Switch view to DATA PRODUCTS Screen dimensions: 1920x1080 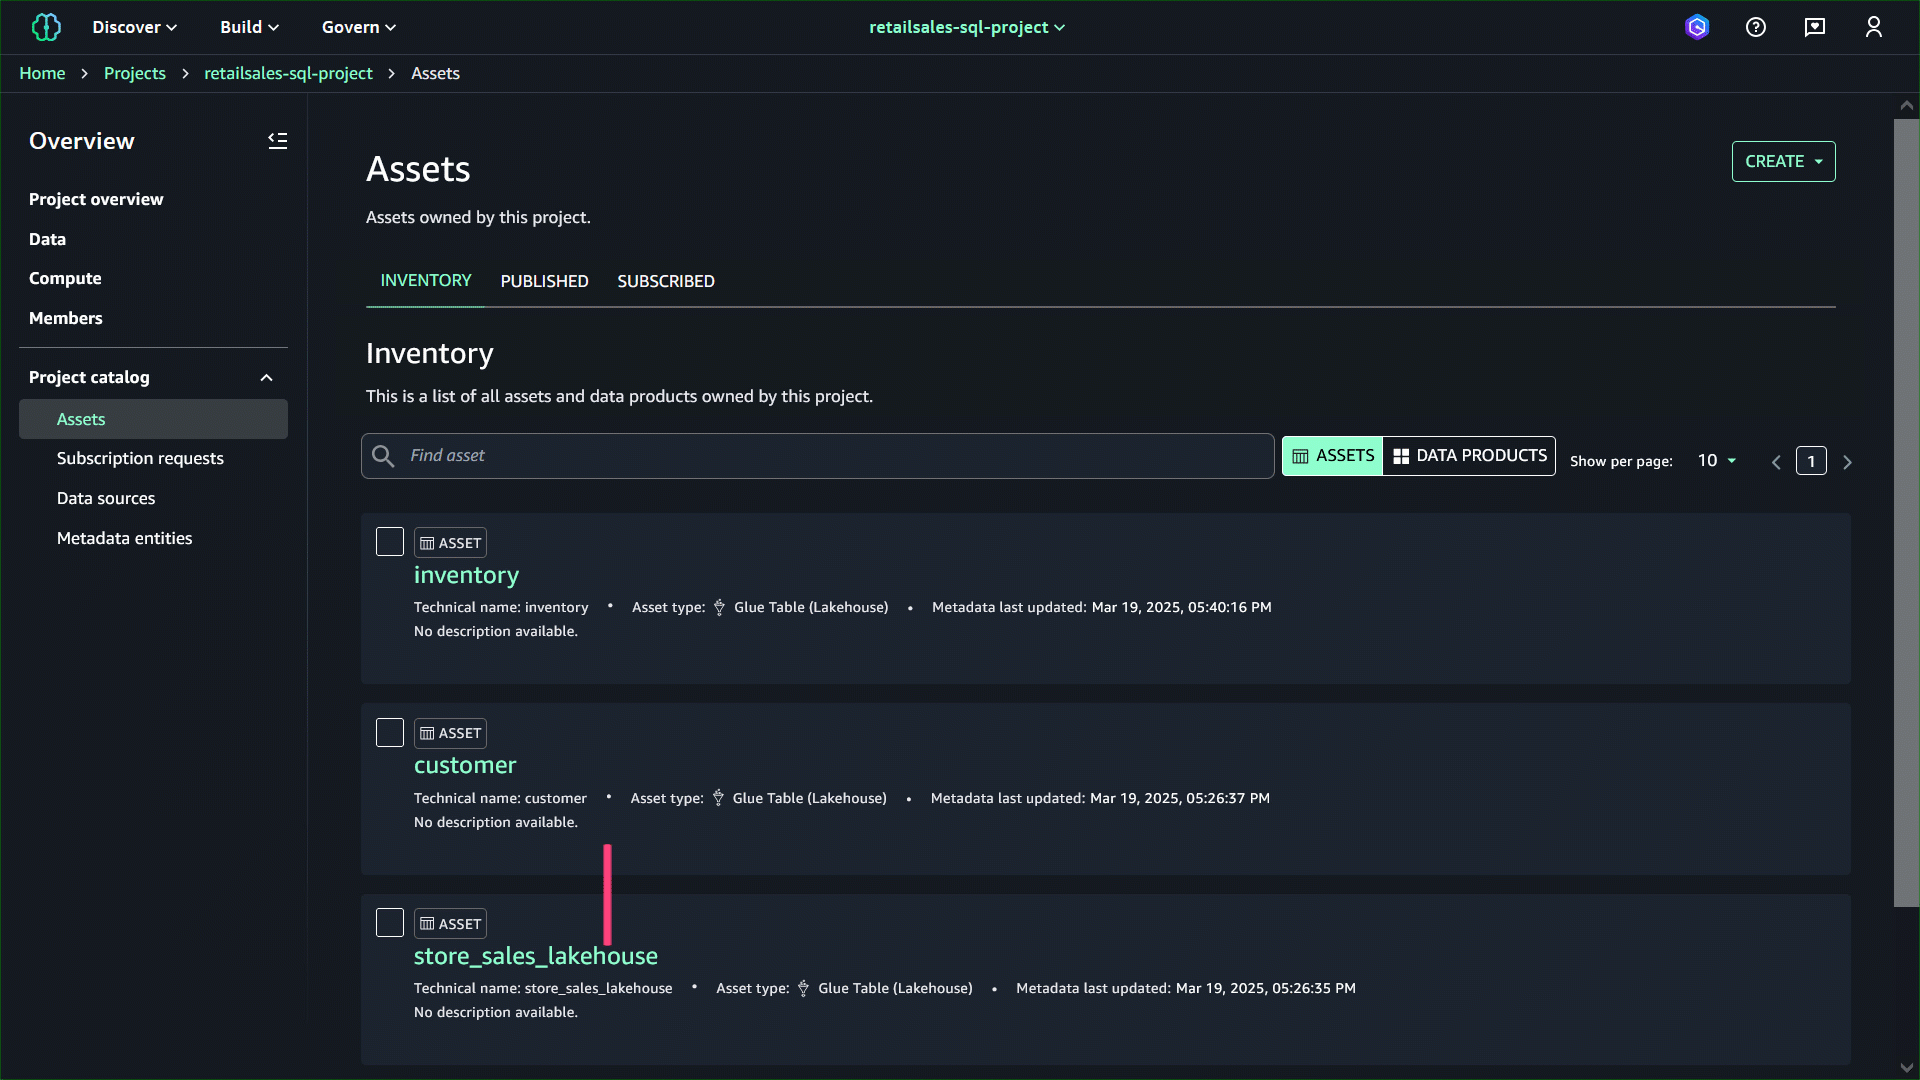coord(1469,456)
